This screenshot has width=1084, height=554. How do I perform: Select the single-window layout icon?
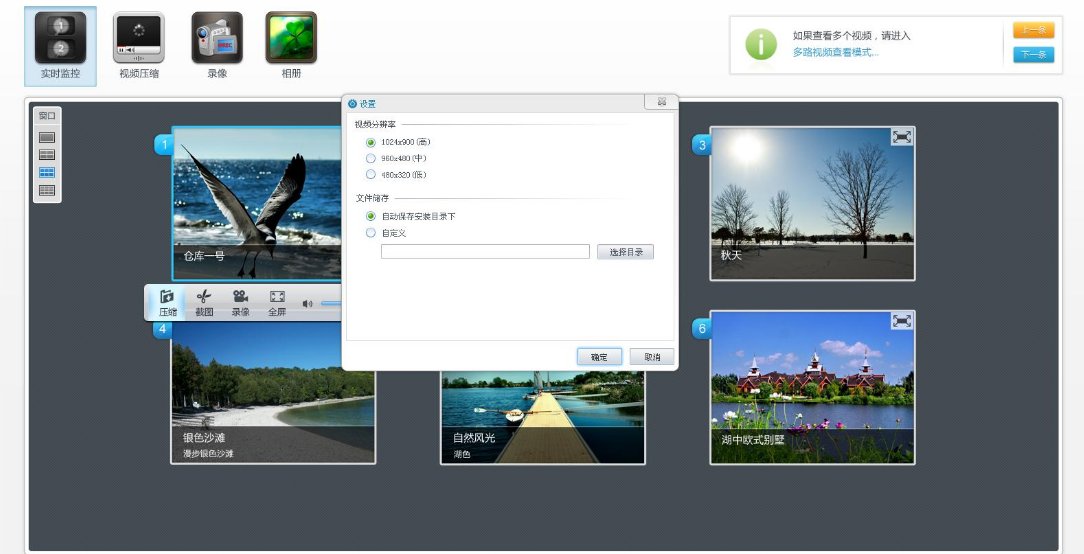click(x=47, y=137)
